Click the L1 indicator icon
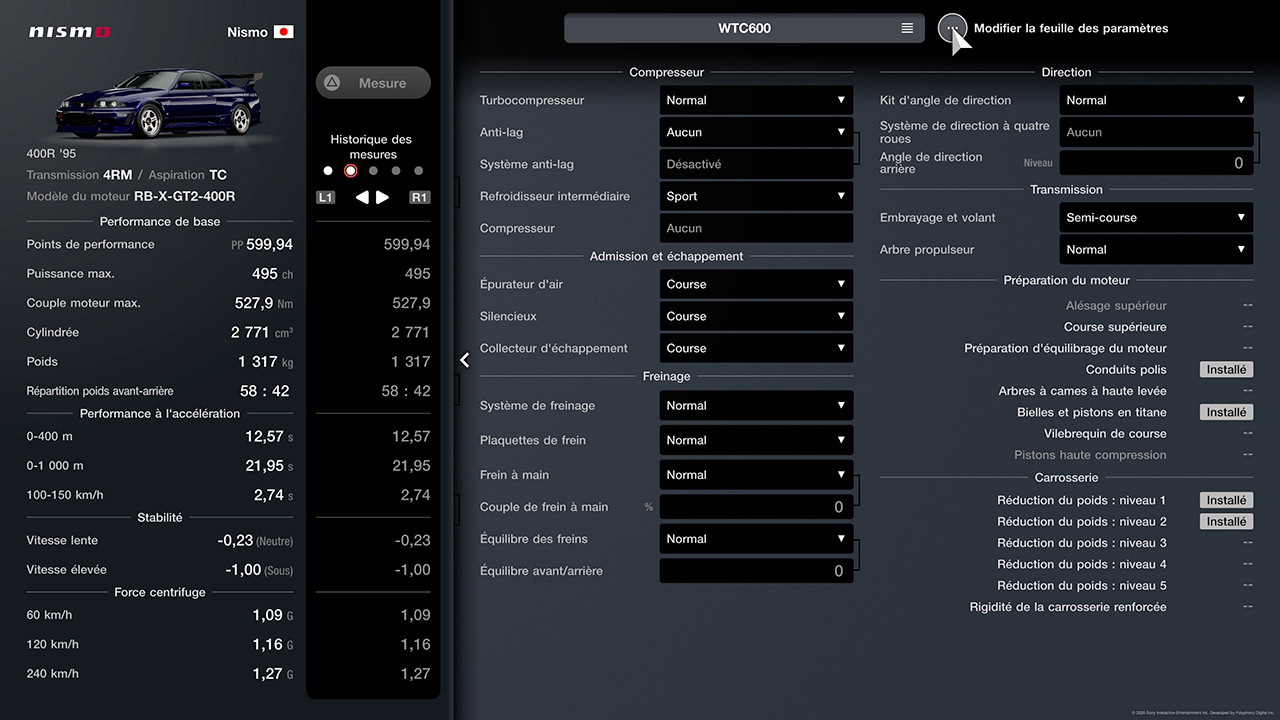The width and height of the screenshot is (1280, 720). pyautogui.click(x=326, y=197)
